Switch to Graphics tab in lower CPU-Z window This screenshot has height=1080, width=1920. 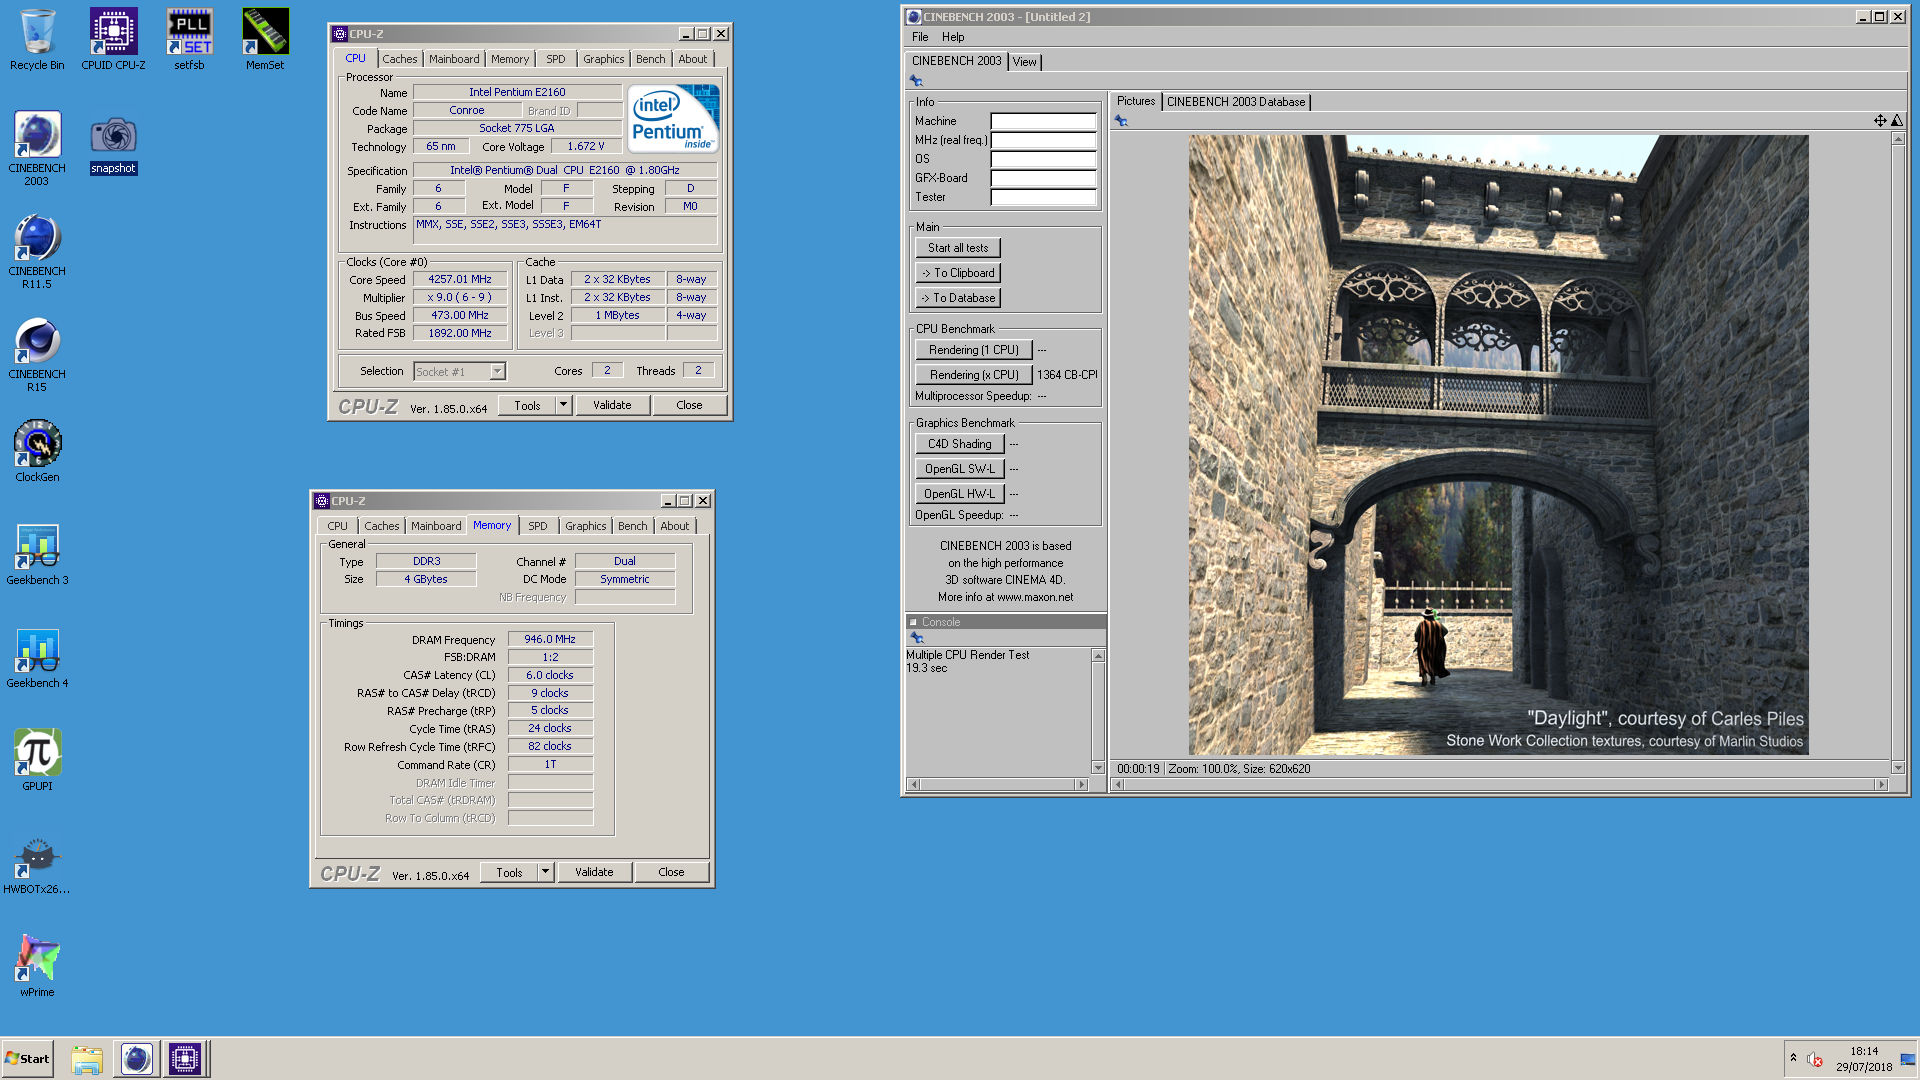(x=586, y=526)
